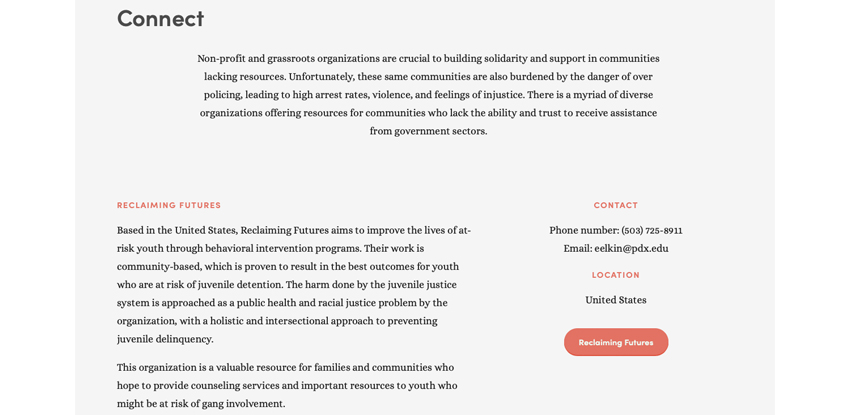Click the line starting 'community-based, which is proven'

tap(288, 267)
